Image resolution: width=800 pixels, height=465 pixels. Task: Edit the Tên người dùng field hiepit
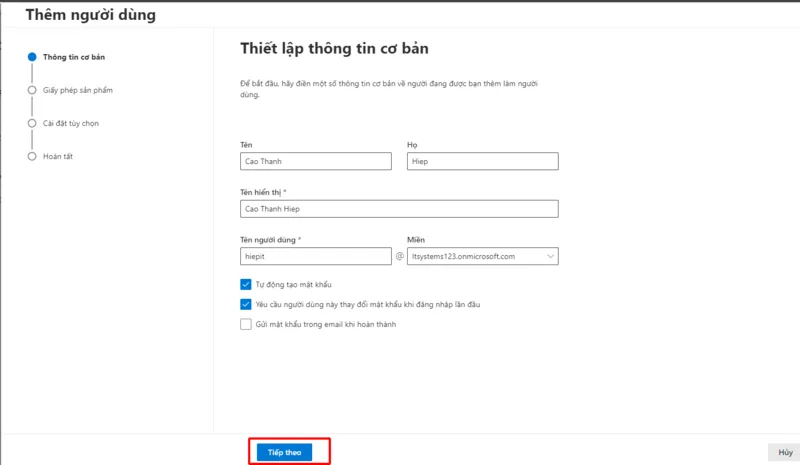click(x=316, y=256)
